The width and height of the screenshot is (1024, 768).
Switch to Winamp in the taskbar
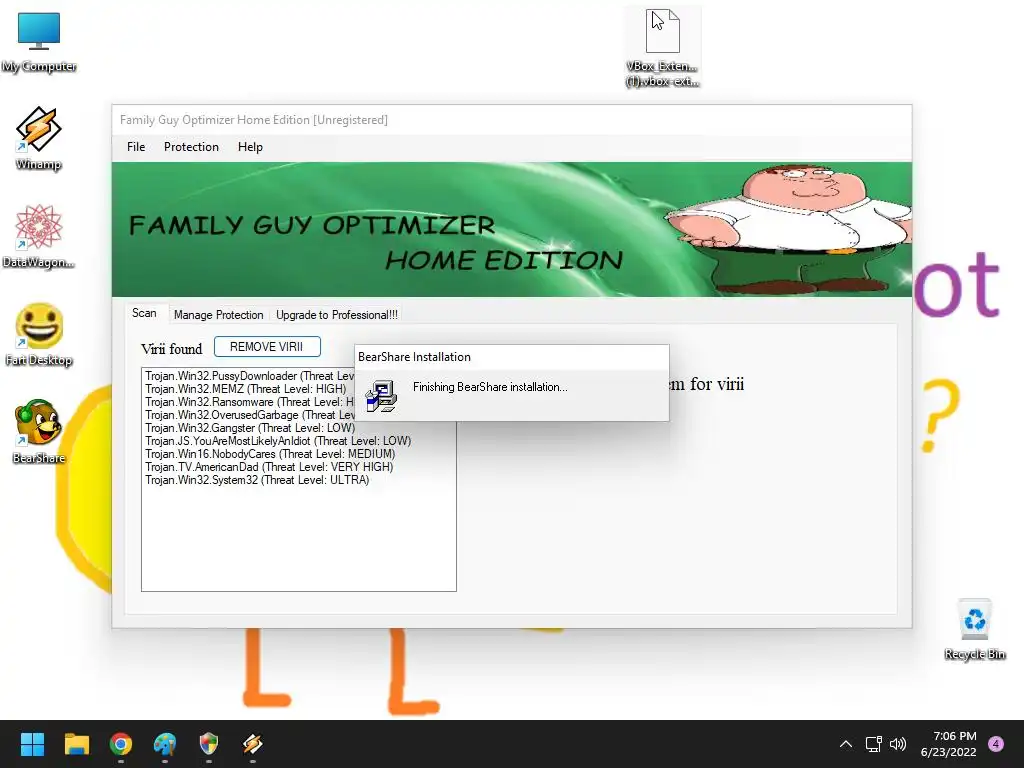[253, 744]
